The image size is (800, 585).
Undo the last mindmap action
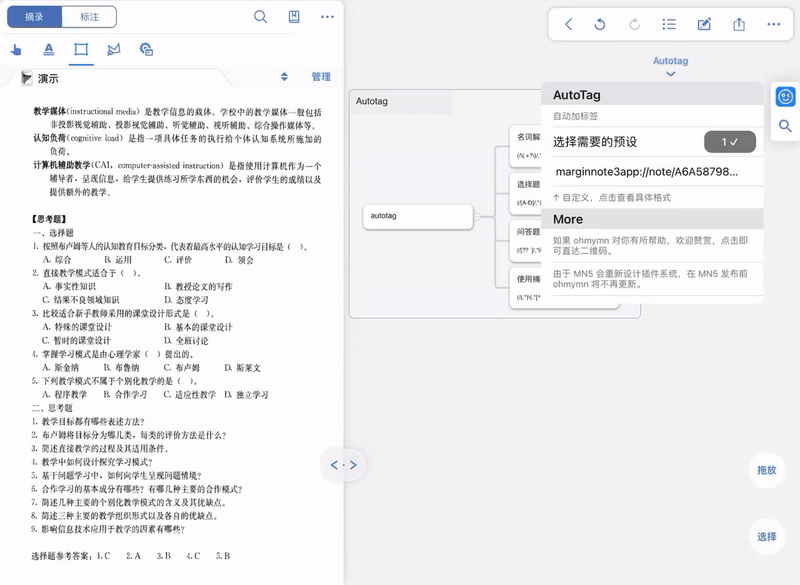point(600,24)
